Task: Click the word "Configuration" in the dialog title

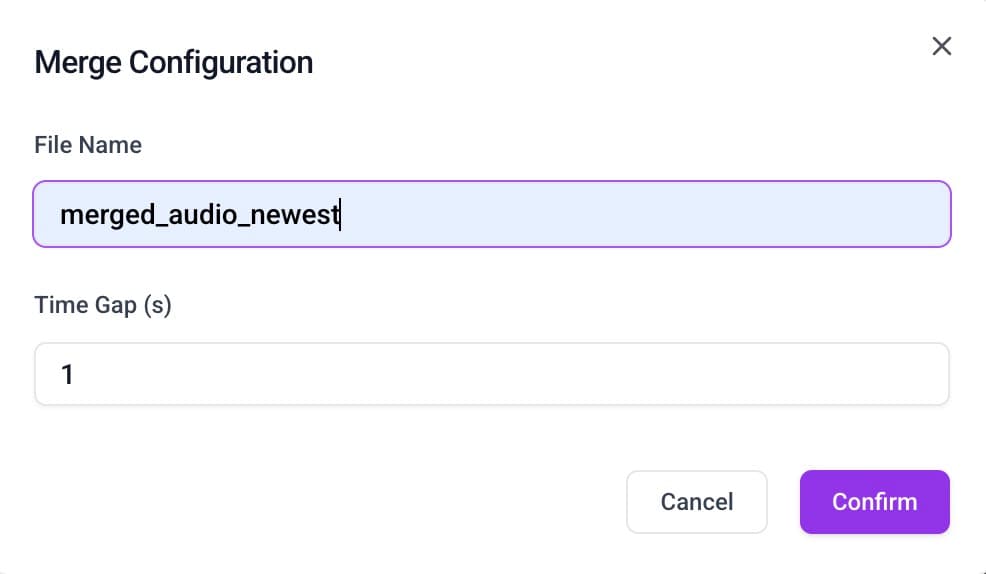Action: (x=221, y=63)
